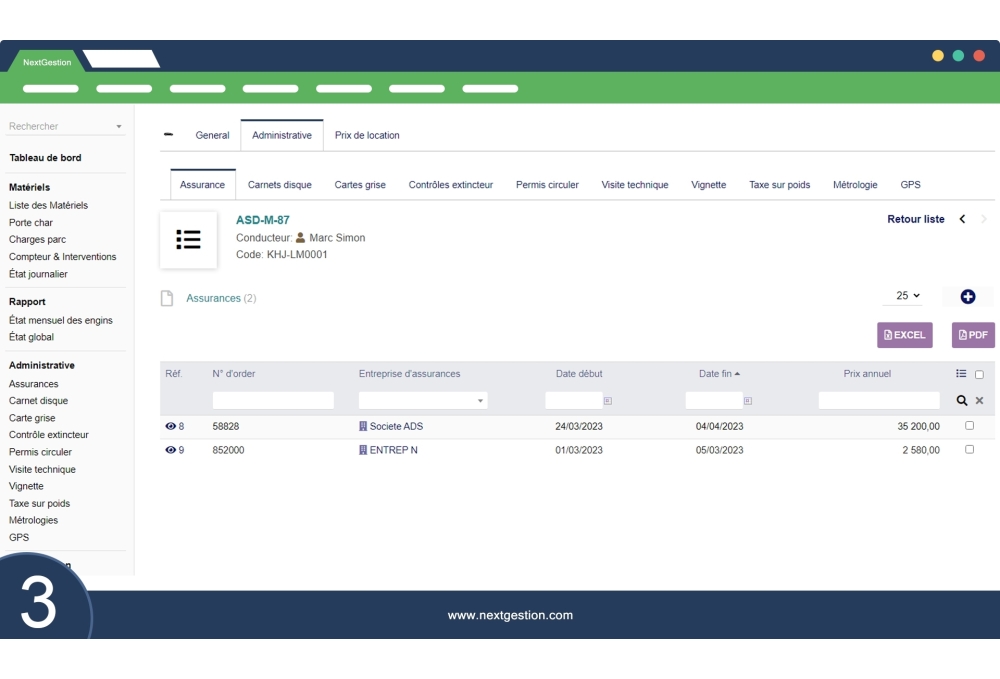
Task: Click the N° d'order filter input field
Action: click(273, 400)
